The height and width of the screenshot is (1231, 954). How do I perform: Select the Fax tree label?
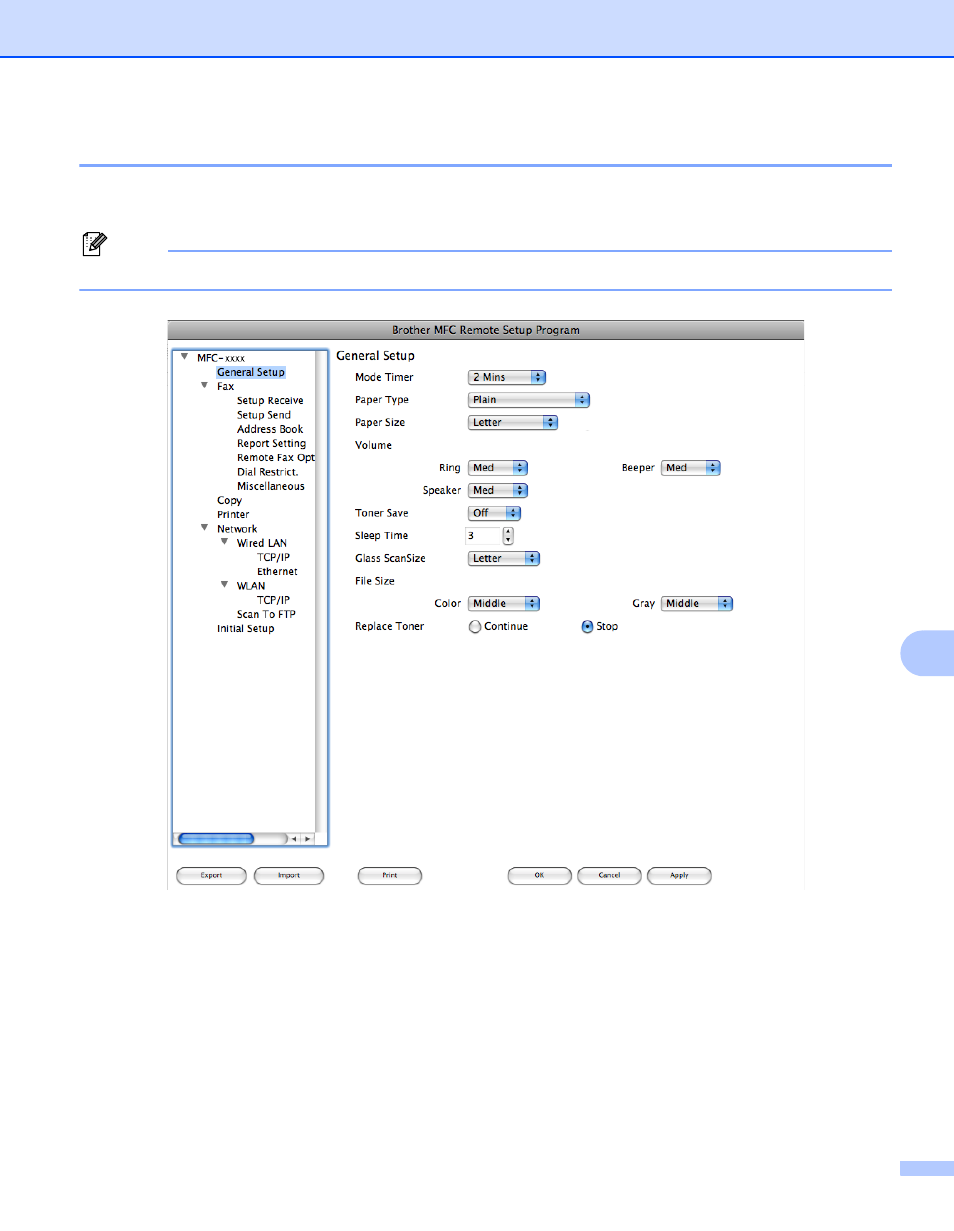click(225, 386)
